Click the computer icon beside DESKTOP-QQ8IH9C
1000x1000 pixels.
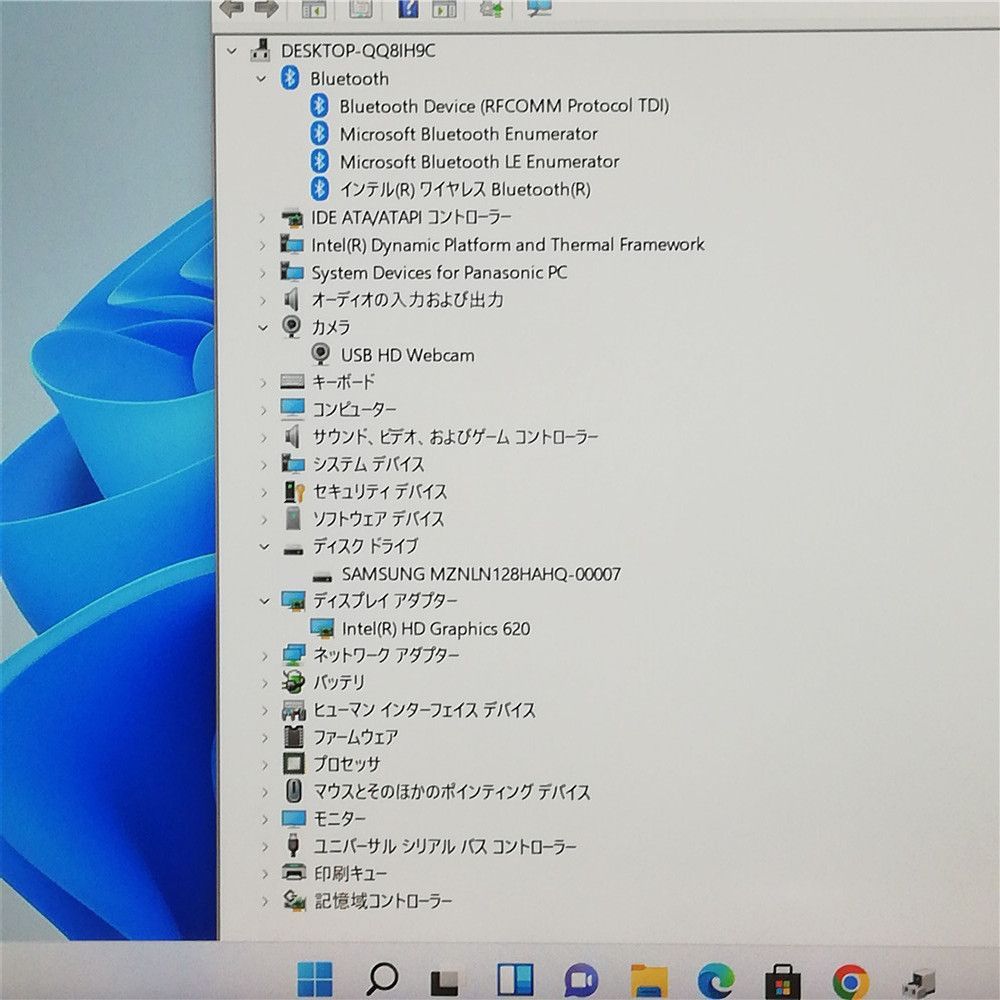260,50
